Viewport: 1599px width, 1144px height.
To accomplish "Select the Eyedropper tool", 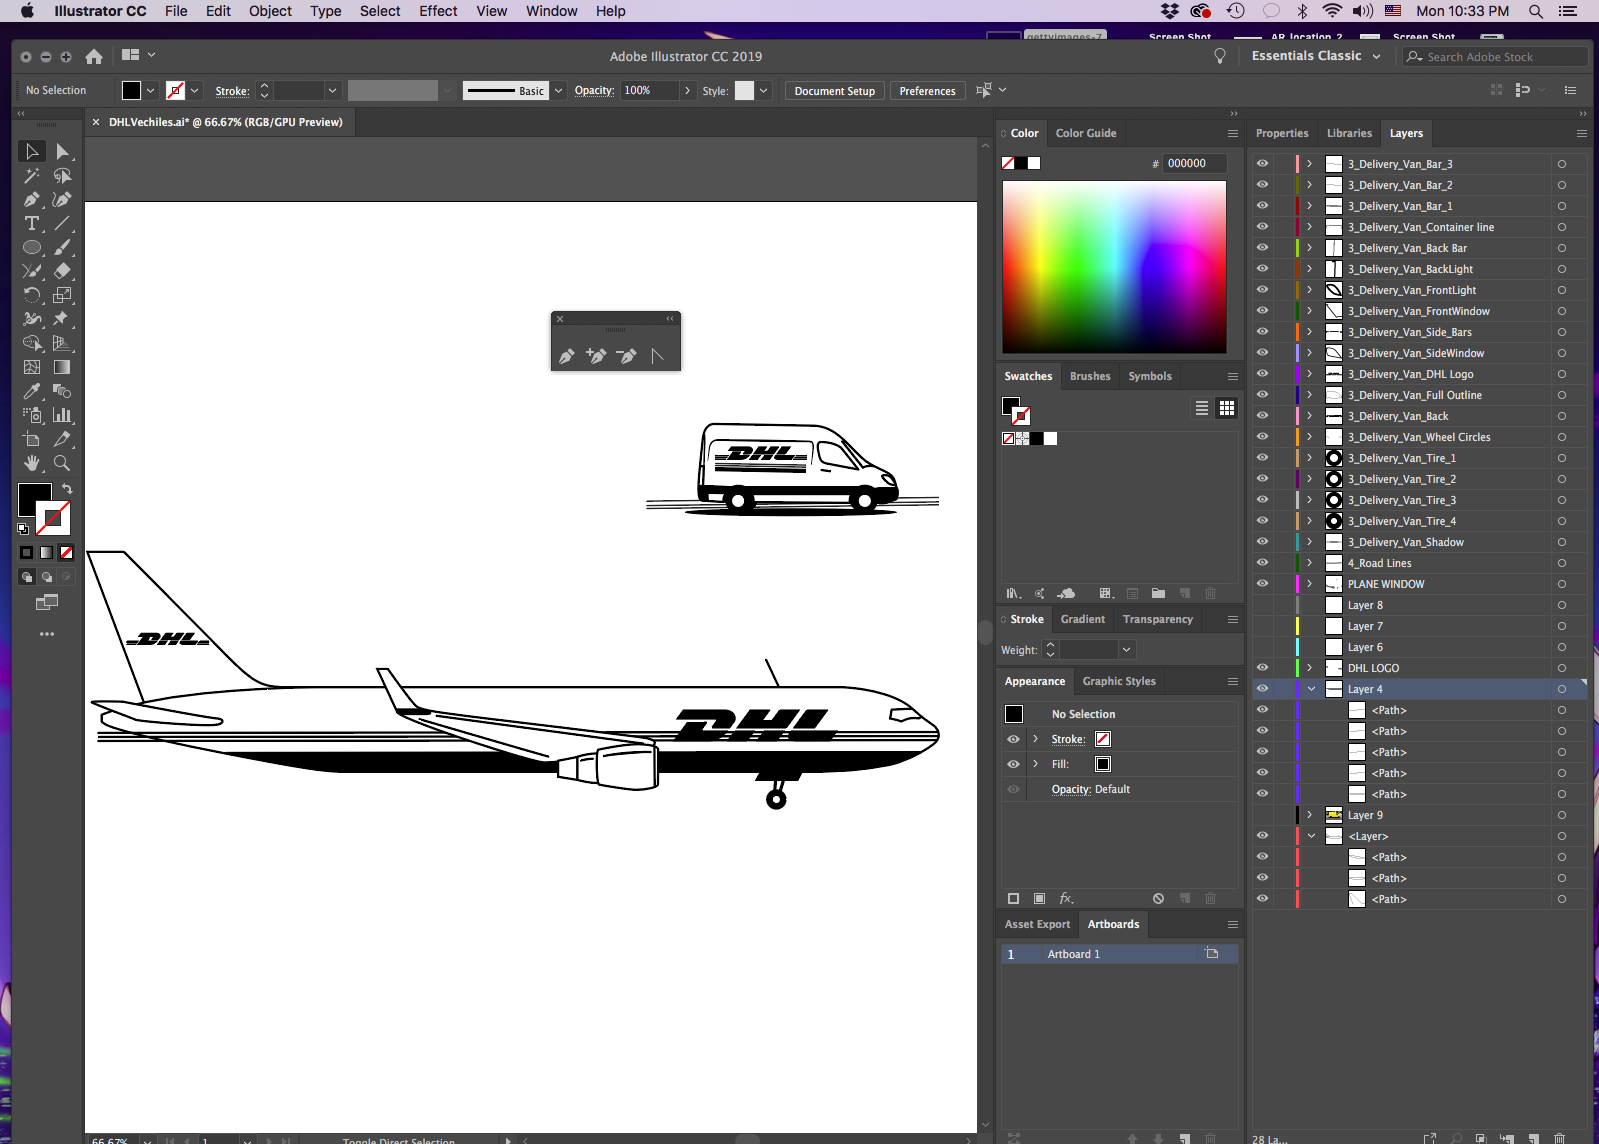I will pos(31,391).
